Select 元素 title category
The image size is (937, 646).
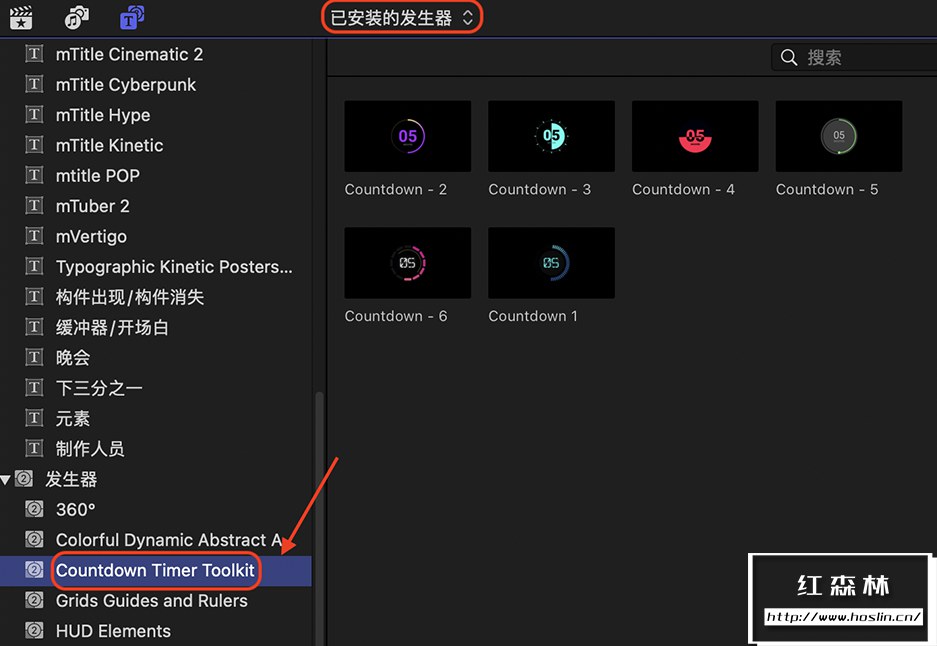[x=73, y=418]
